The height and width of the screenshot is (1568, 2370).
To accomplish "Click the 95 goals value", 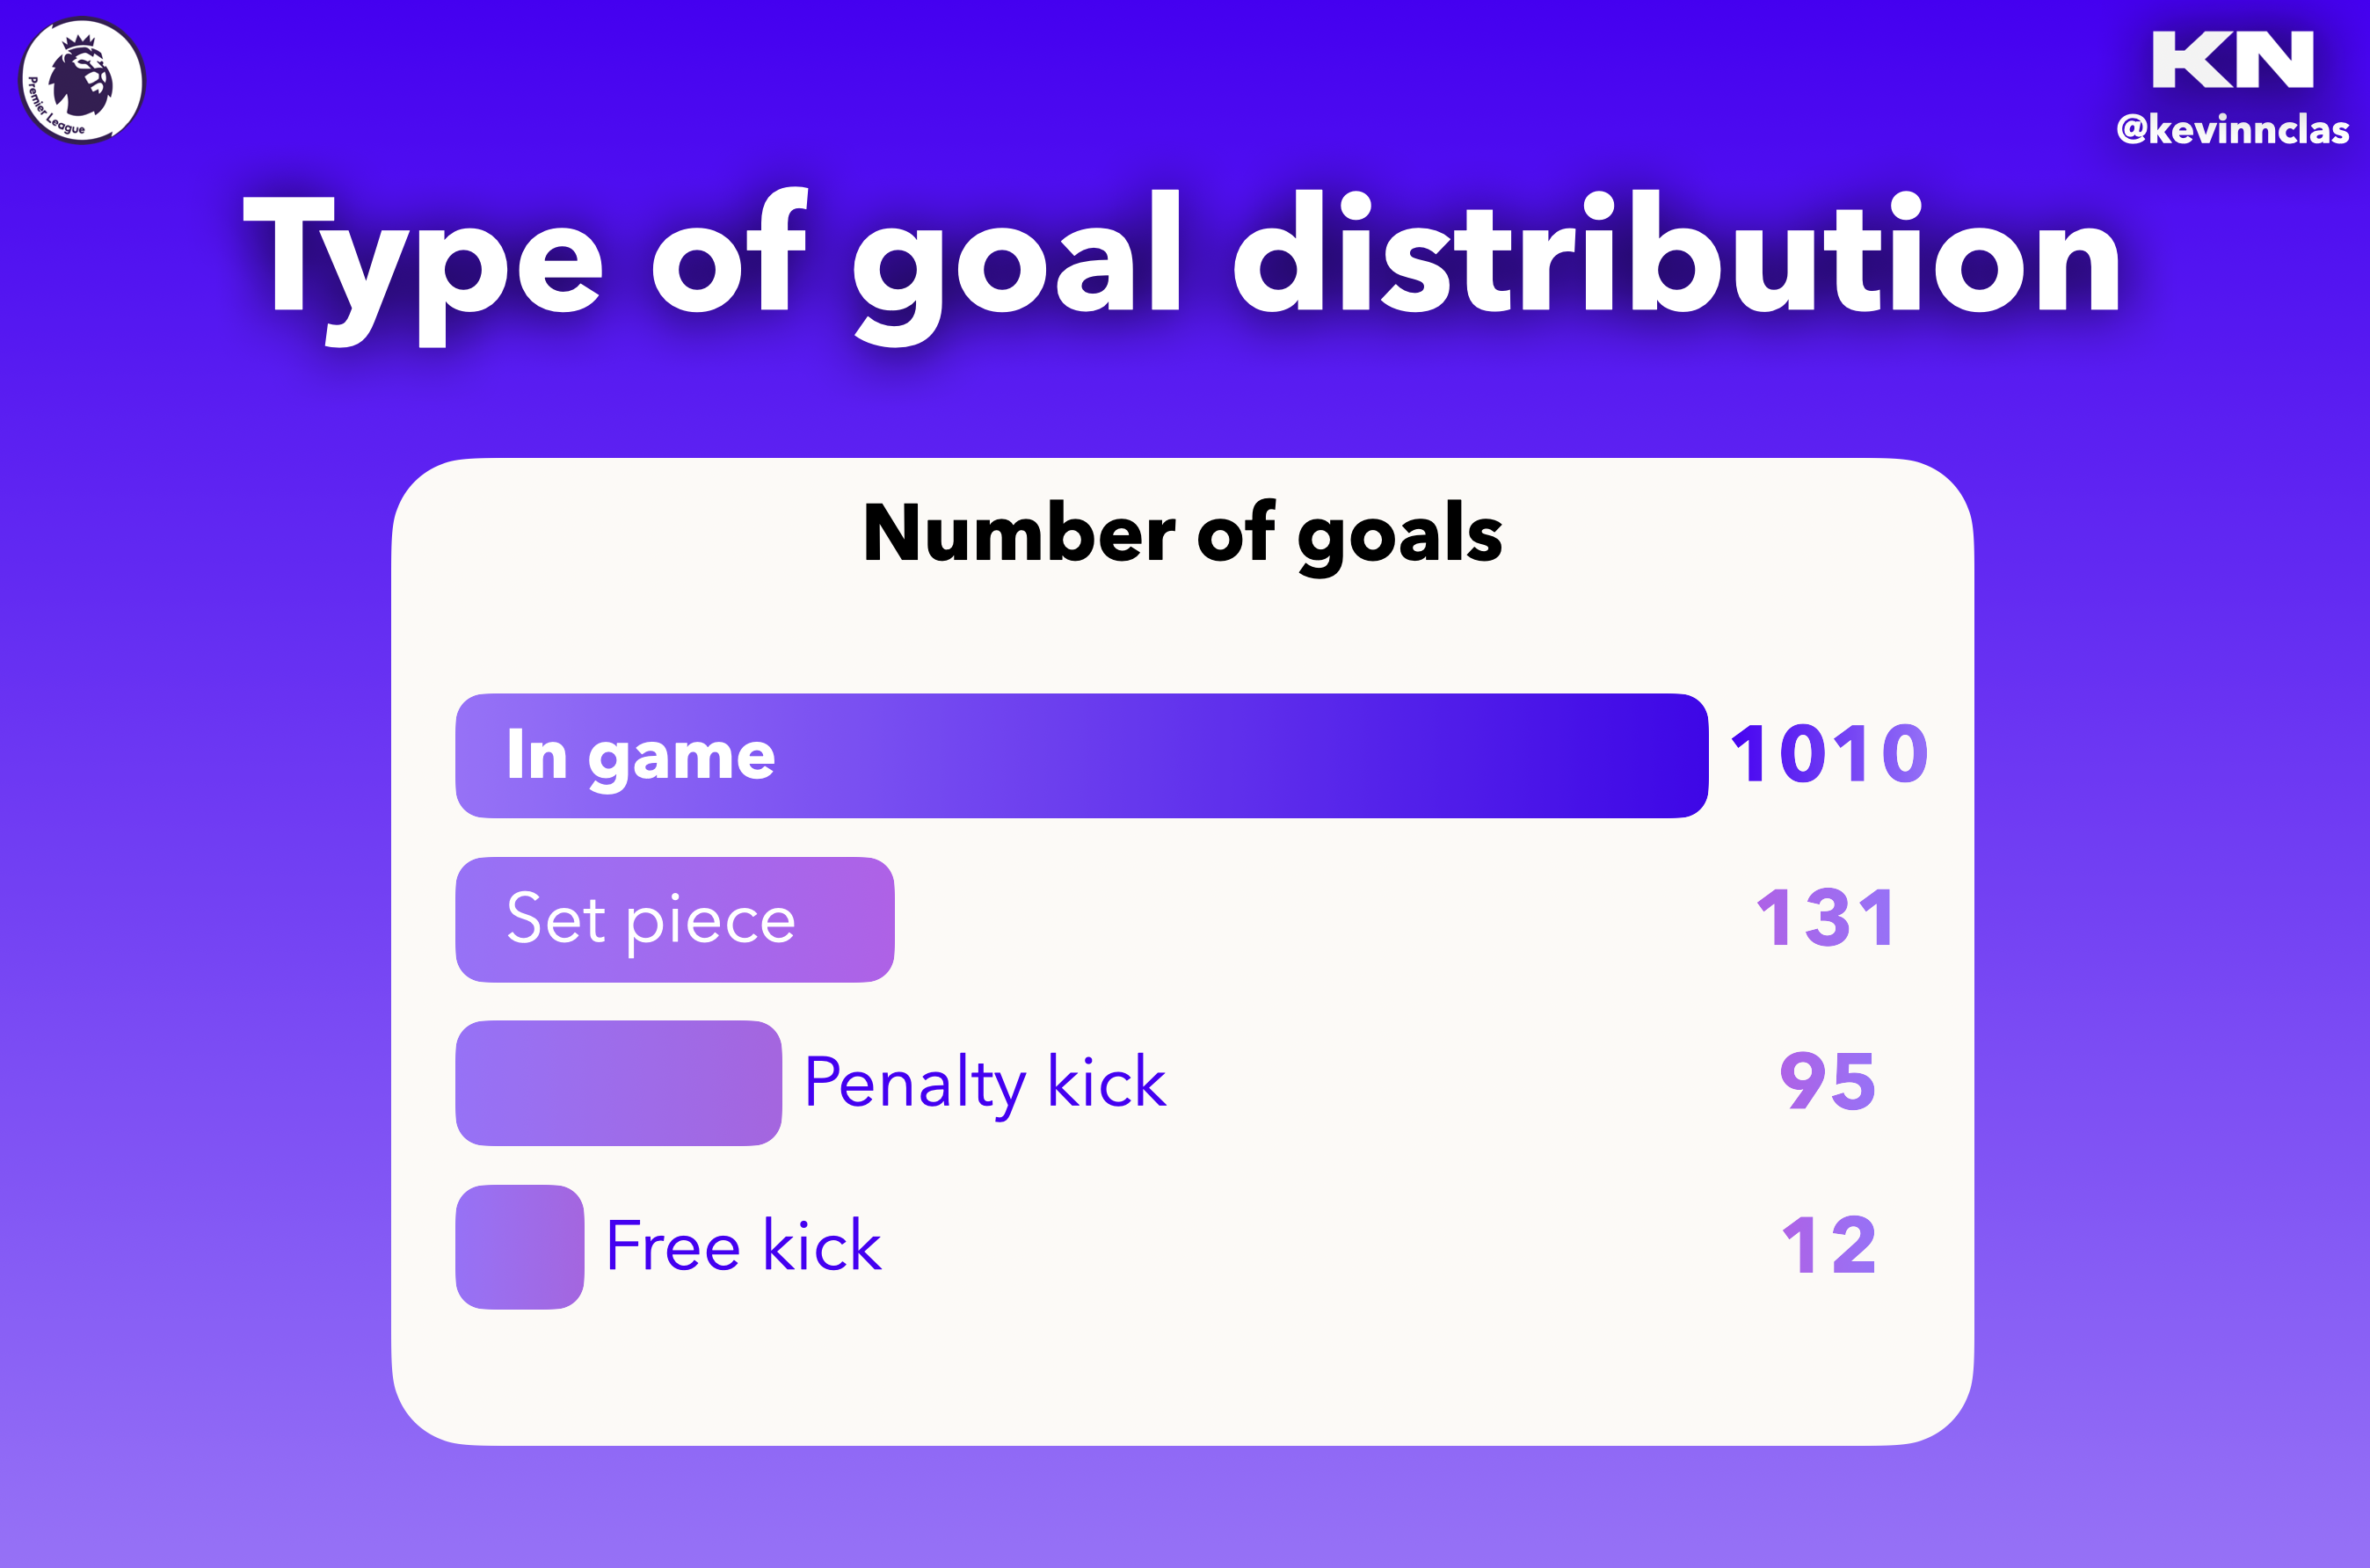I will tap(1828, 1082).
